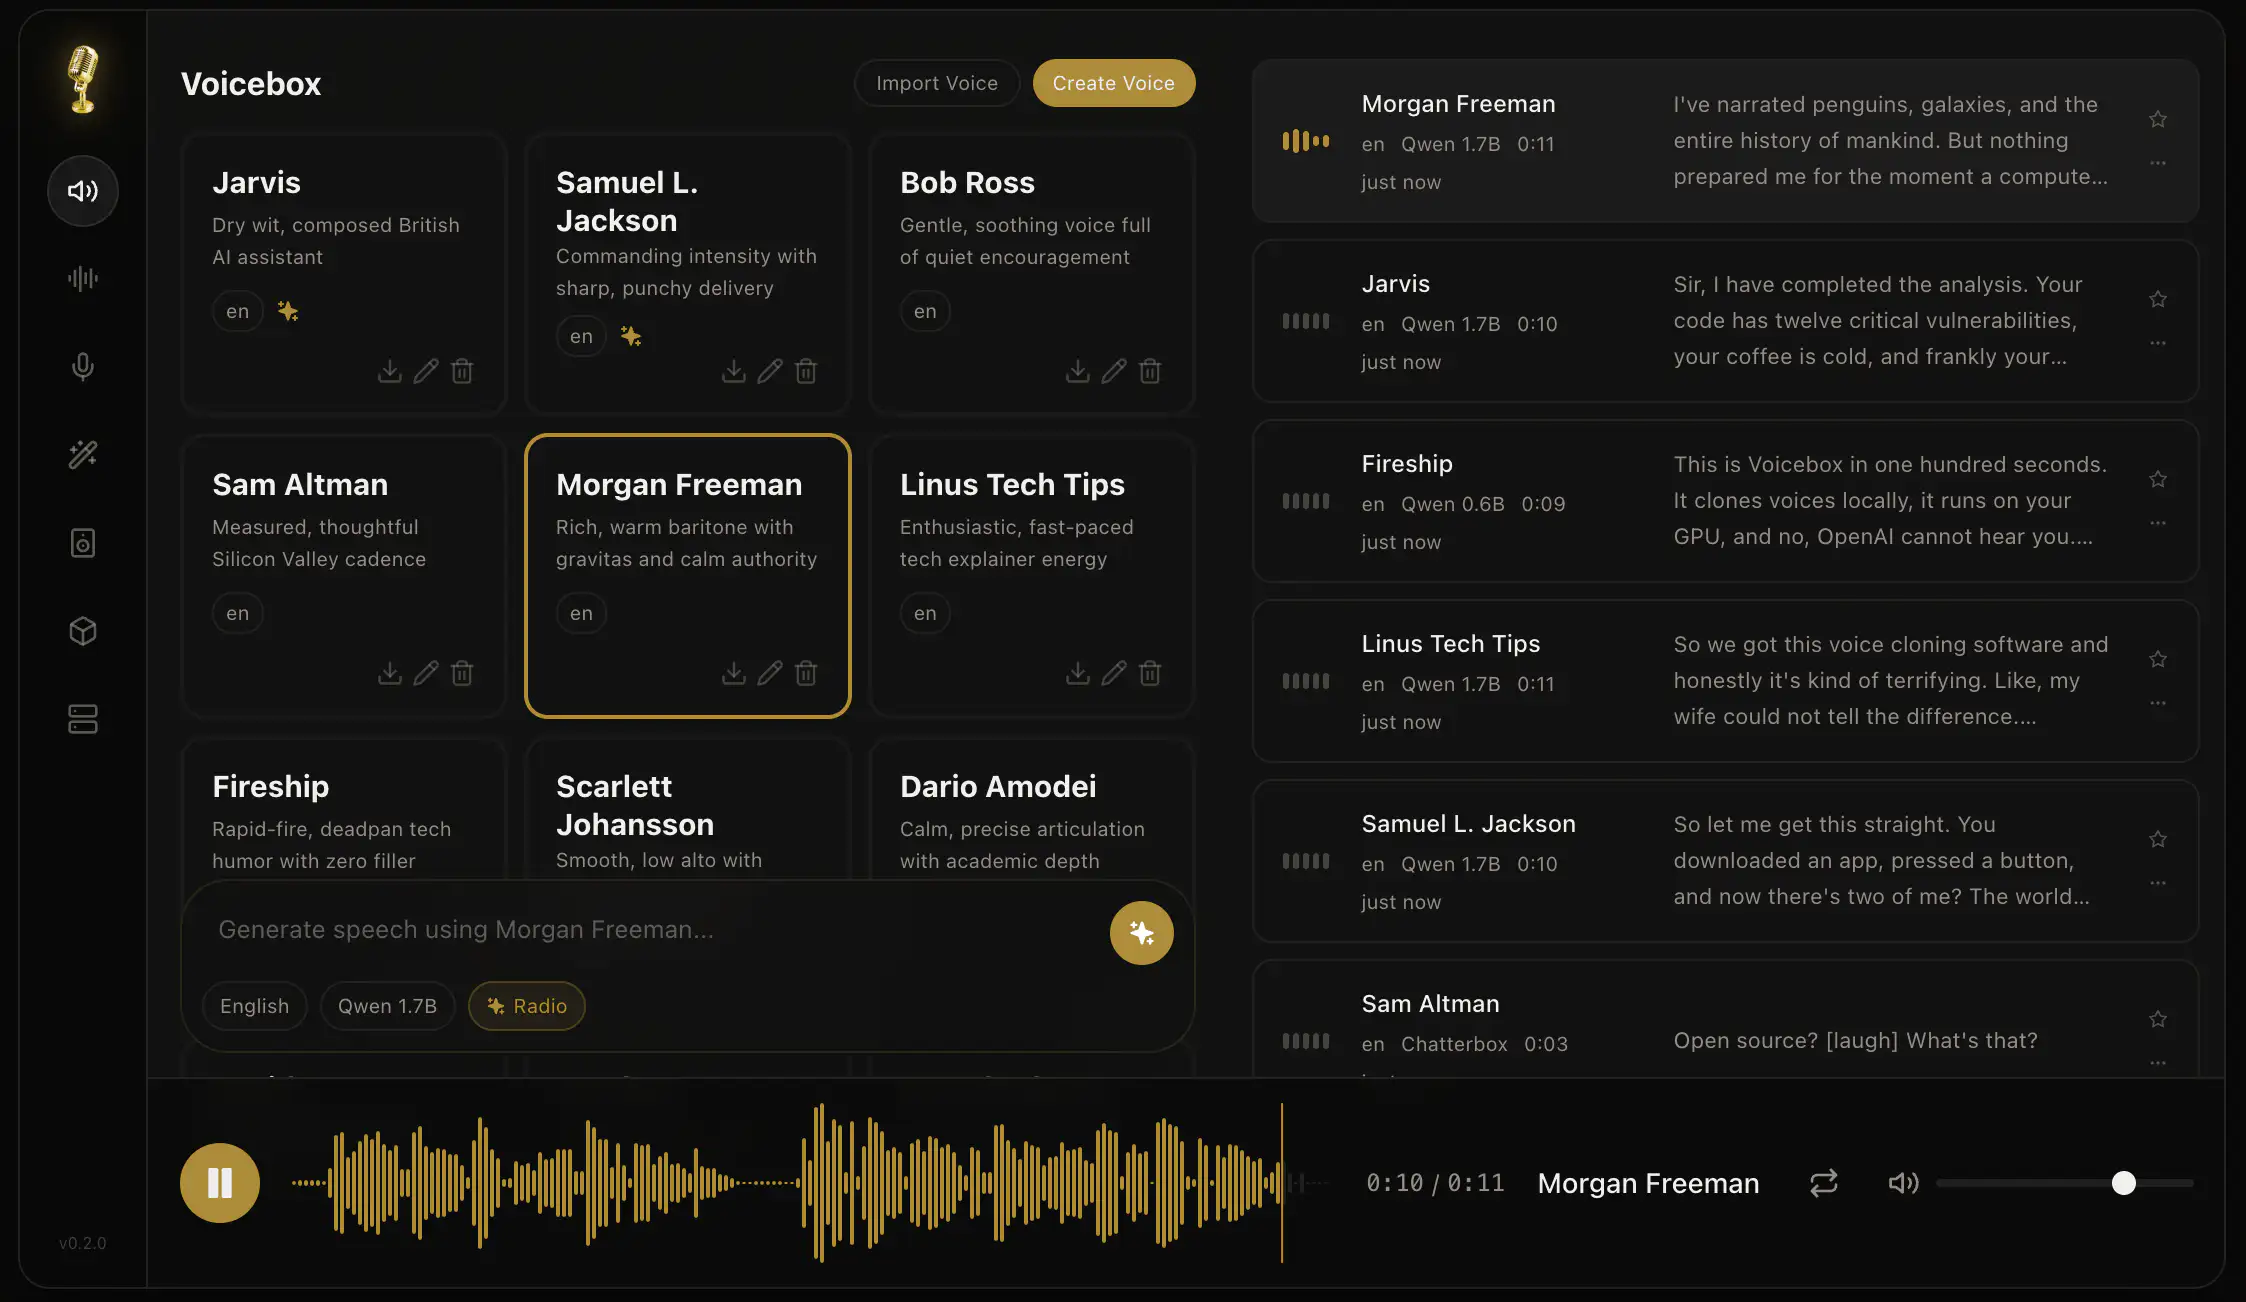Star the Fireship history entry
The height and width of the screenshot is (1302, 2246).
[2158, 480]
